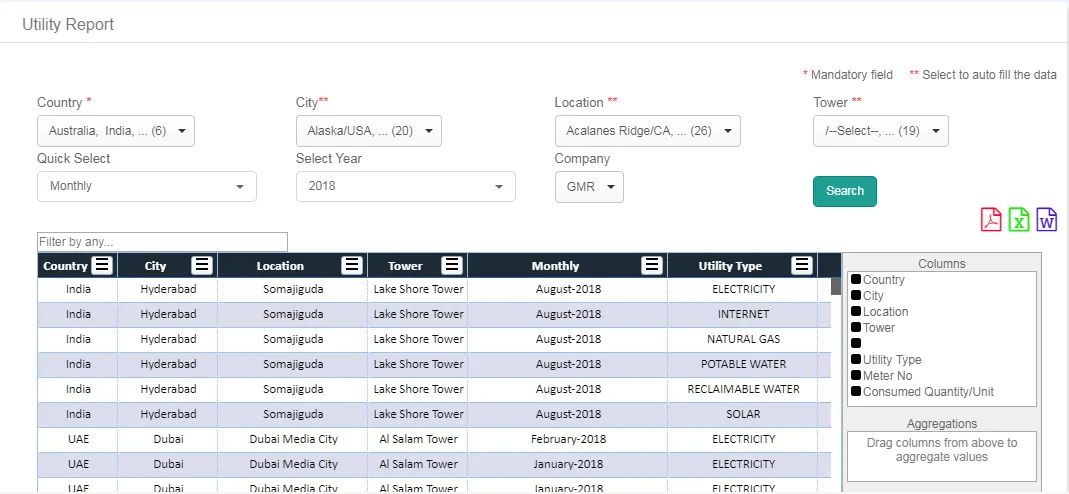1069x494 pixels.
Task: Click the Search button
Action: (844, 191)
